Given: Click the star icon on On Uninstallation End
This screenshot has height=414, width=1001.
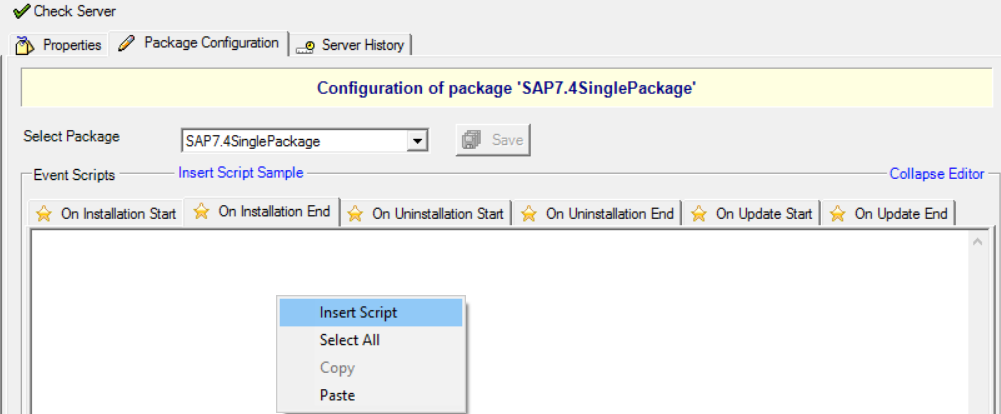Looking at the screenshot, I should (x=529, y=214).
